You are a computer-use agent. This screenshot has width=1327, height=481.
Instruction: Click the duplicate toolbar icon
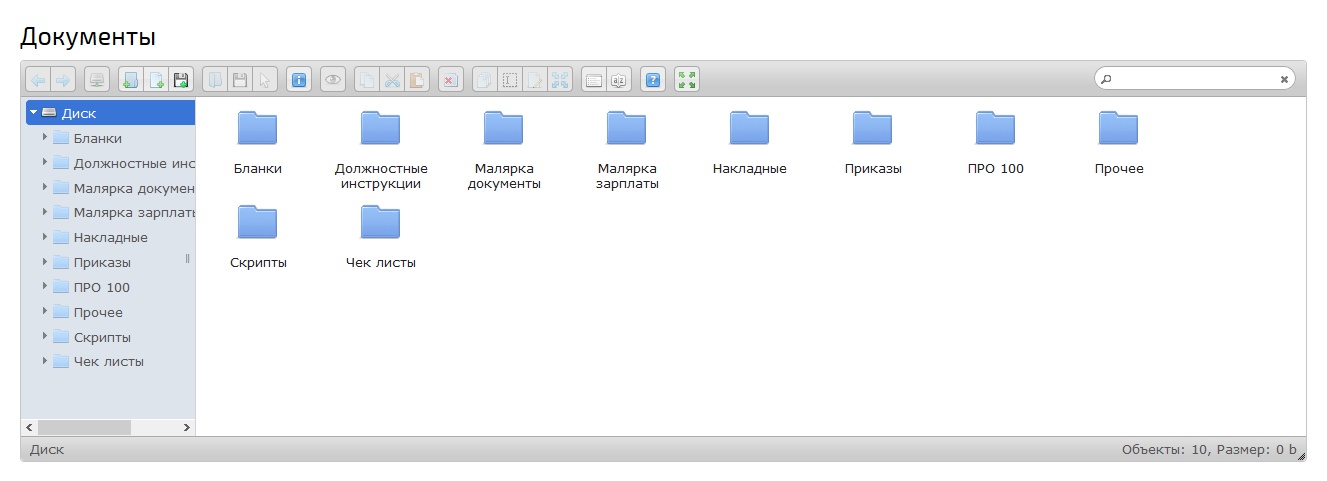[484, 79]
